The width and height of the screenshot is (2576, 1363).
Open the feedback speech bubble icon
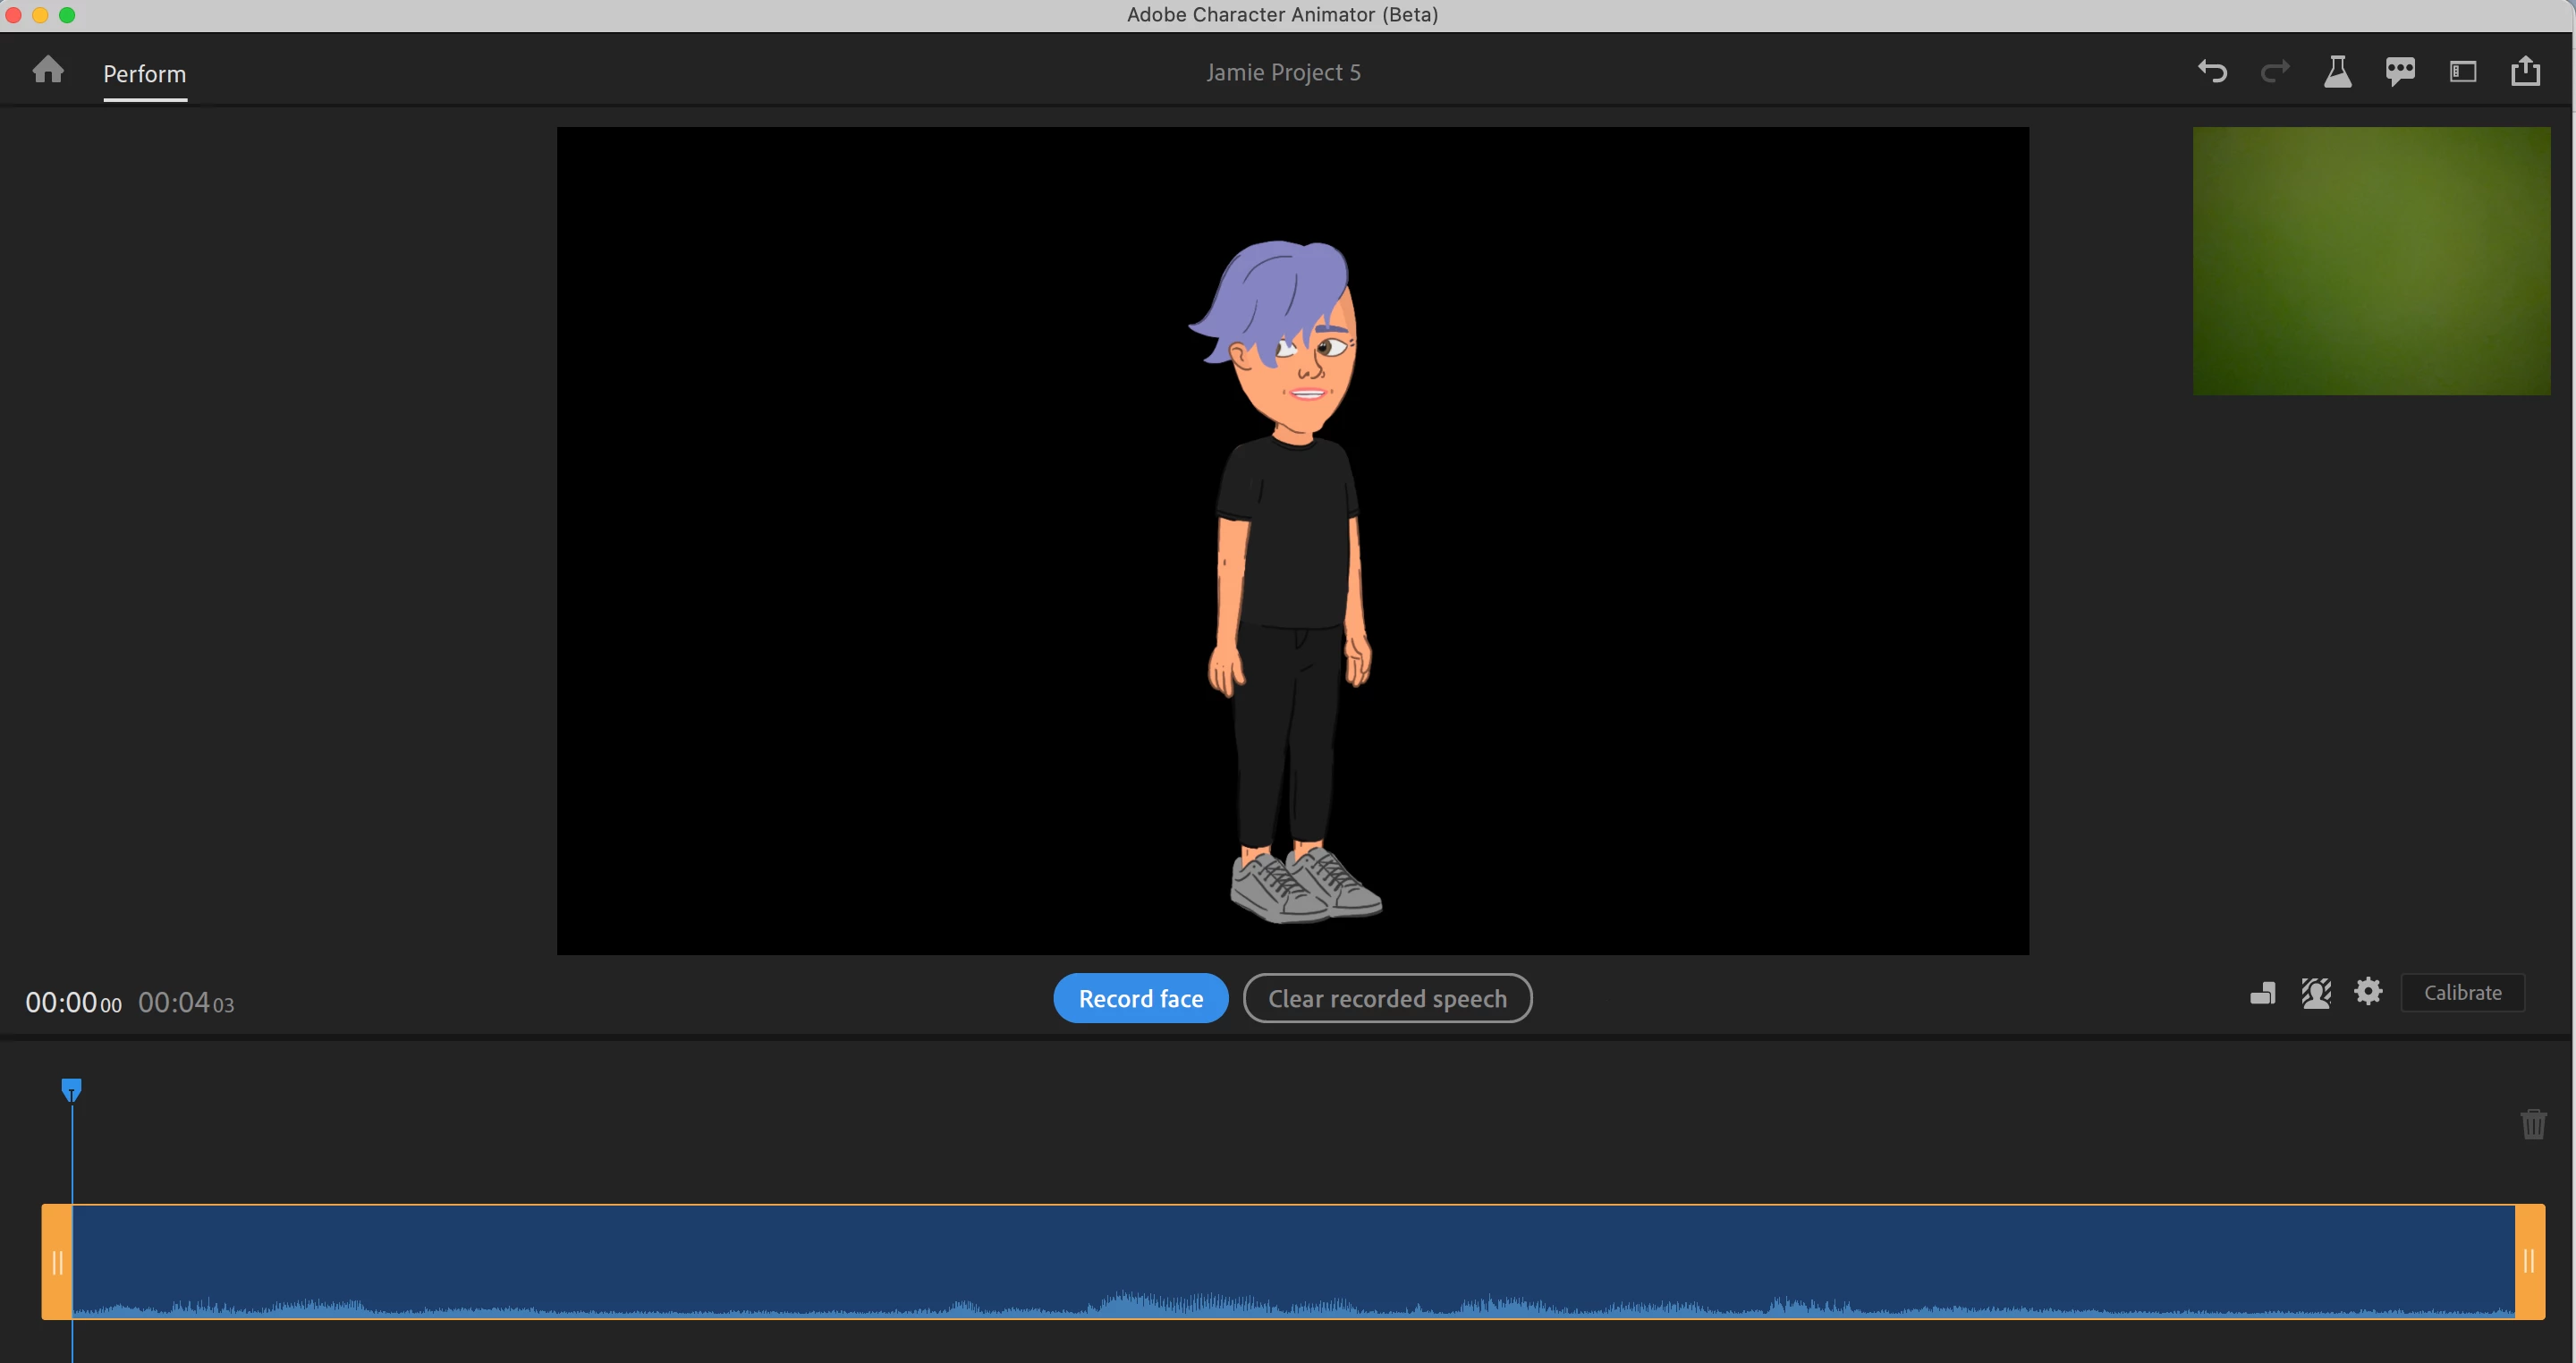click(2400, 71)
